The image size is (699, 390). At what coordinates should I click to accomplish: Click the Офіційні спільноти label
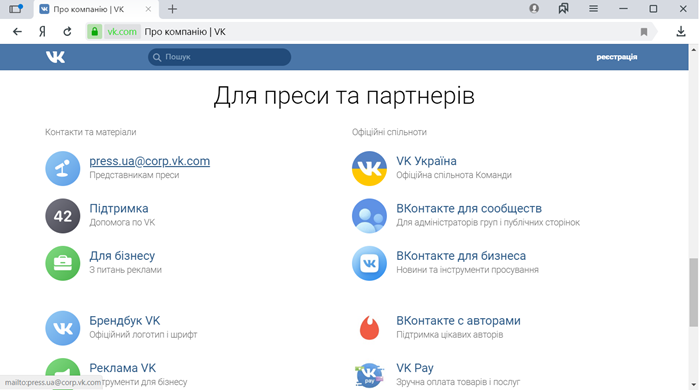(x=389, y=132)
